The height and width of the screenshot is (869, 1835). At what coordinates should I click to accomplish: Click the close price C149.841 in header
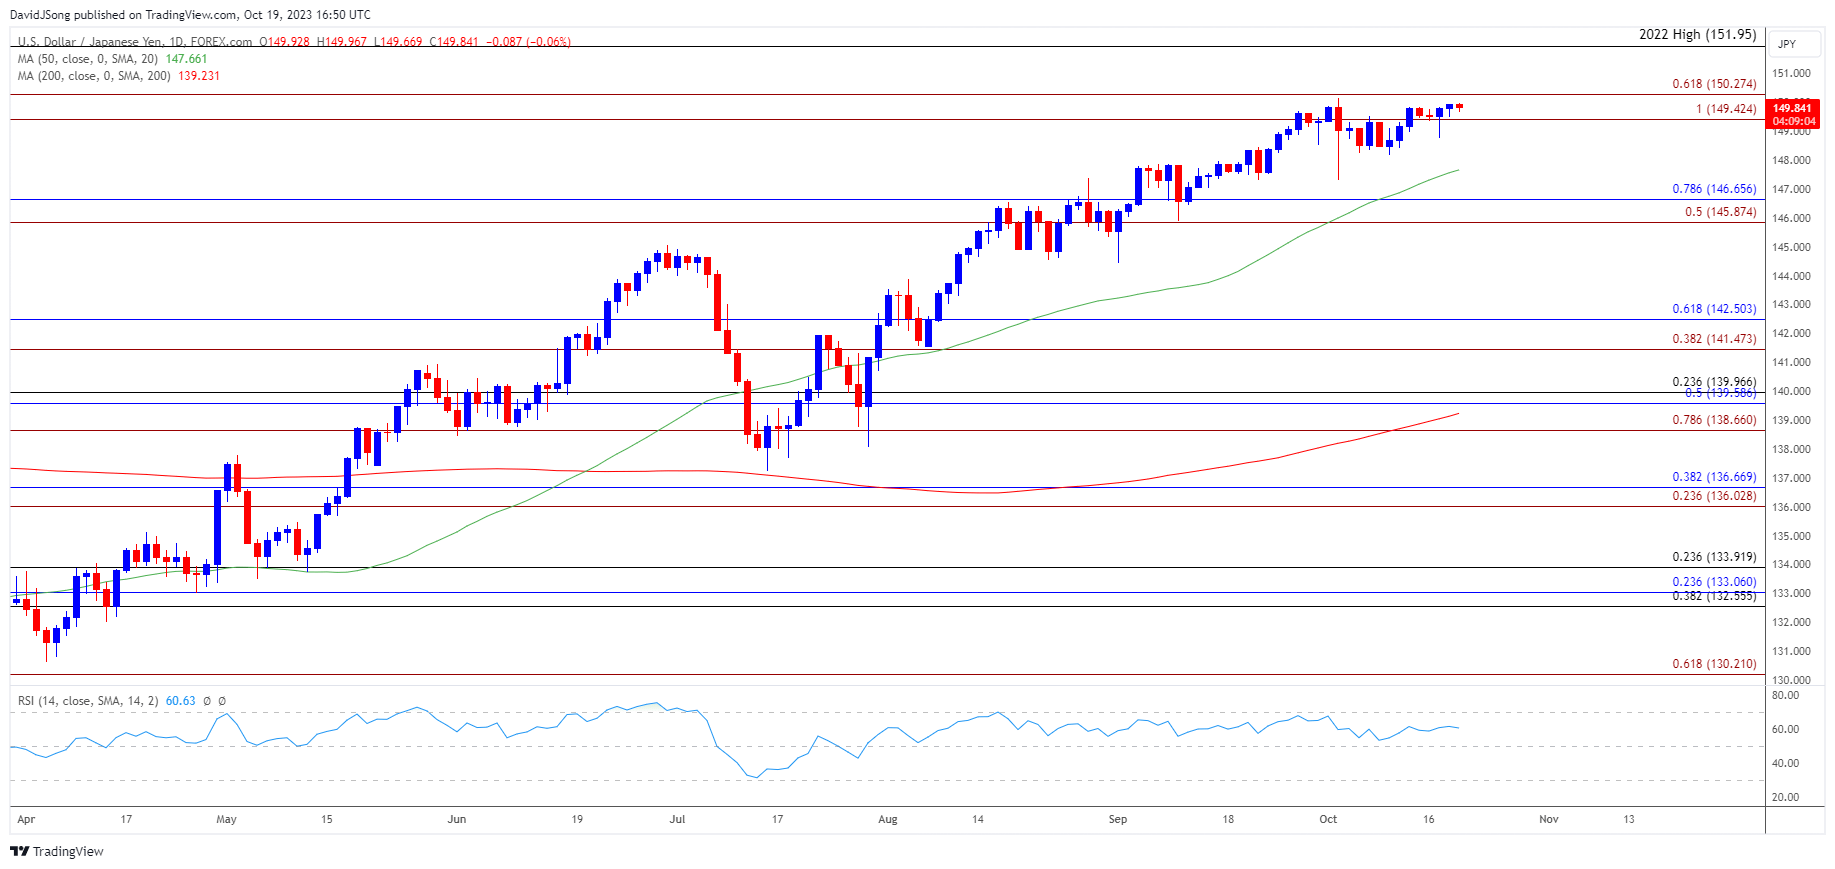point(454,42)
